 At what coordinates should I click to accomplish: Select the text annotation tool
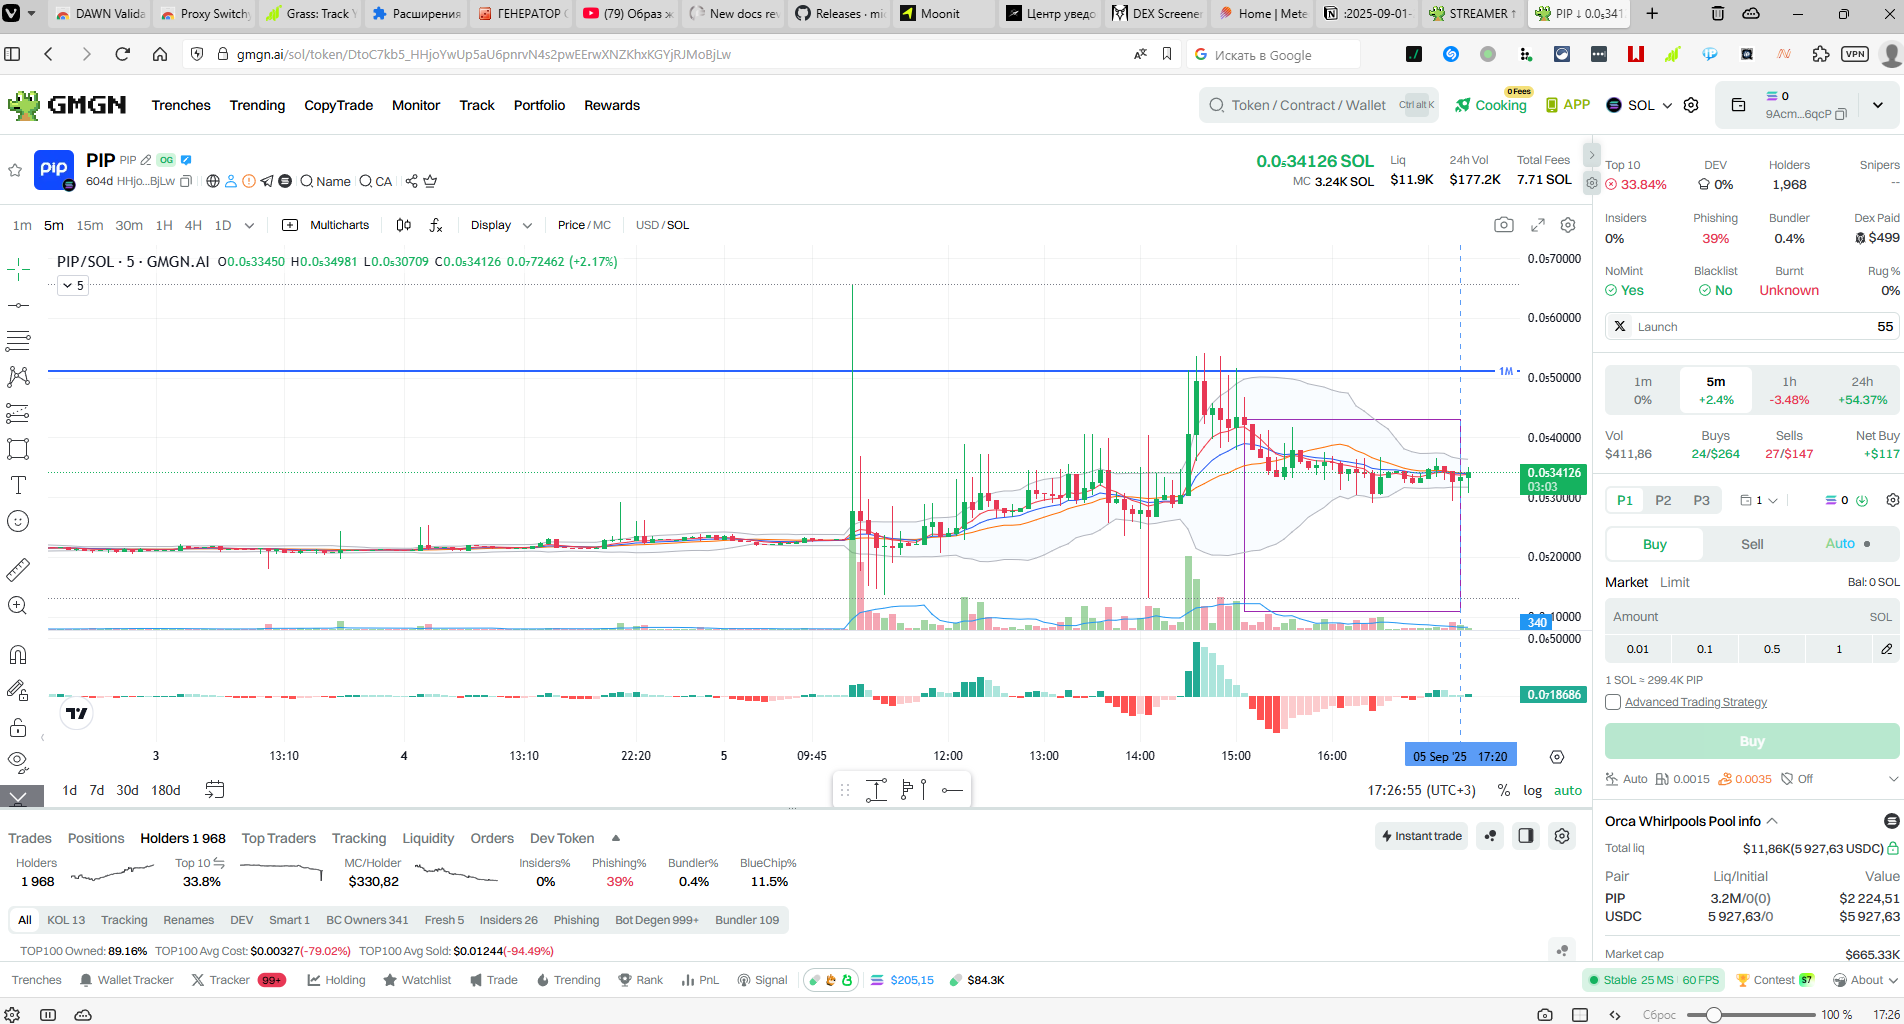[x=18, y=485]
